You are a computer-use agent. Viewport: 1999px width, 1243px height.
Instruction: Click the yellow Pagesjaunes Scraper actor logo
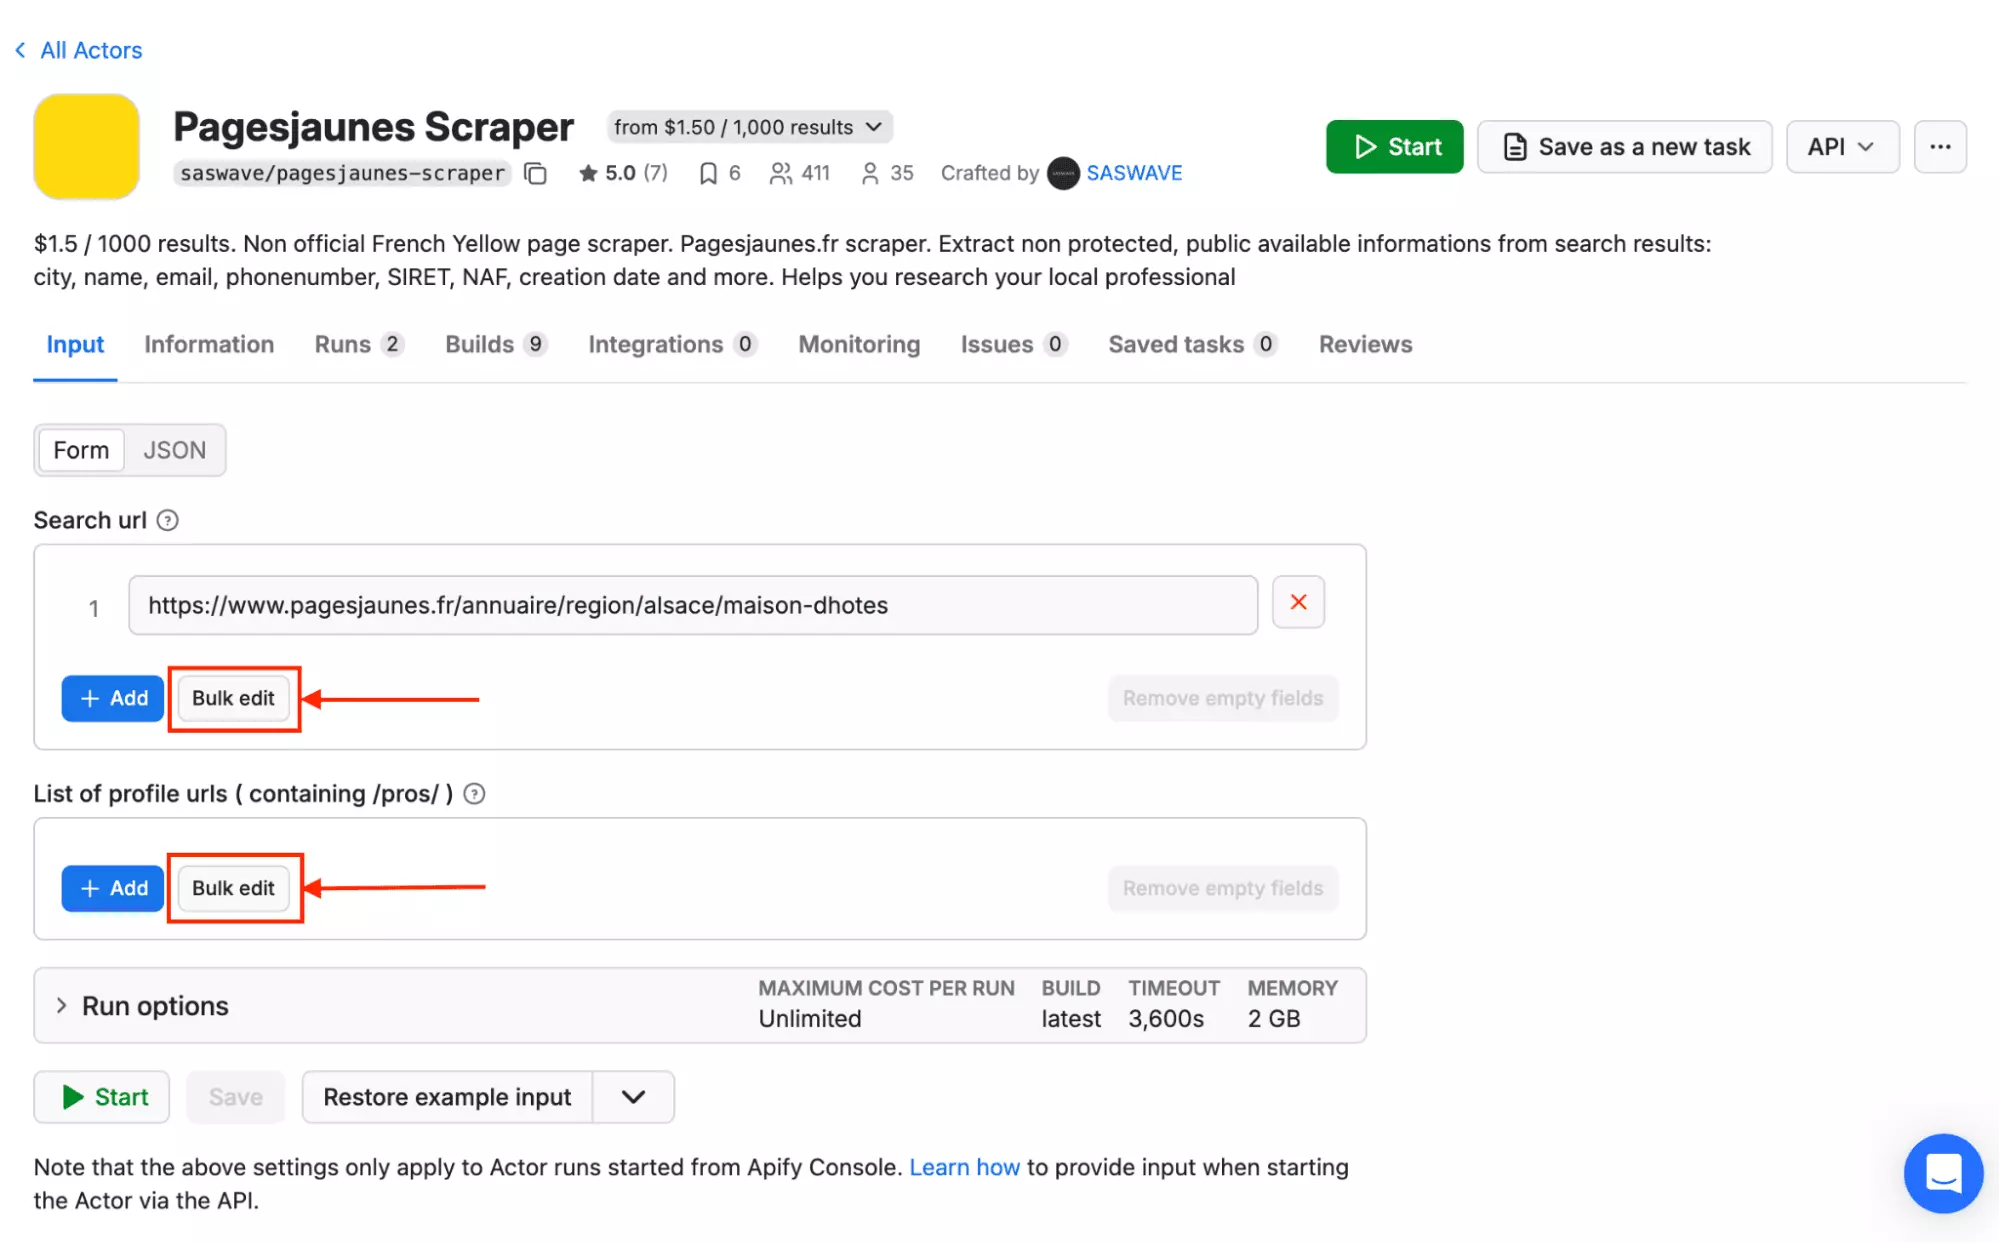[86, 147]
